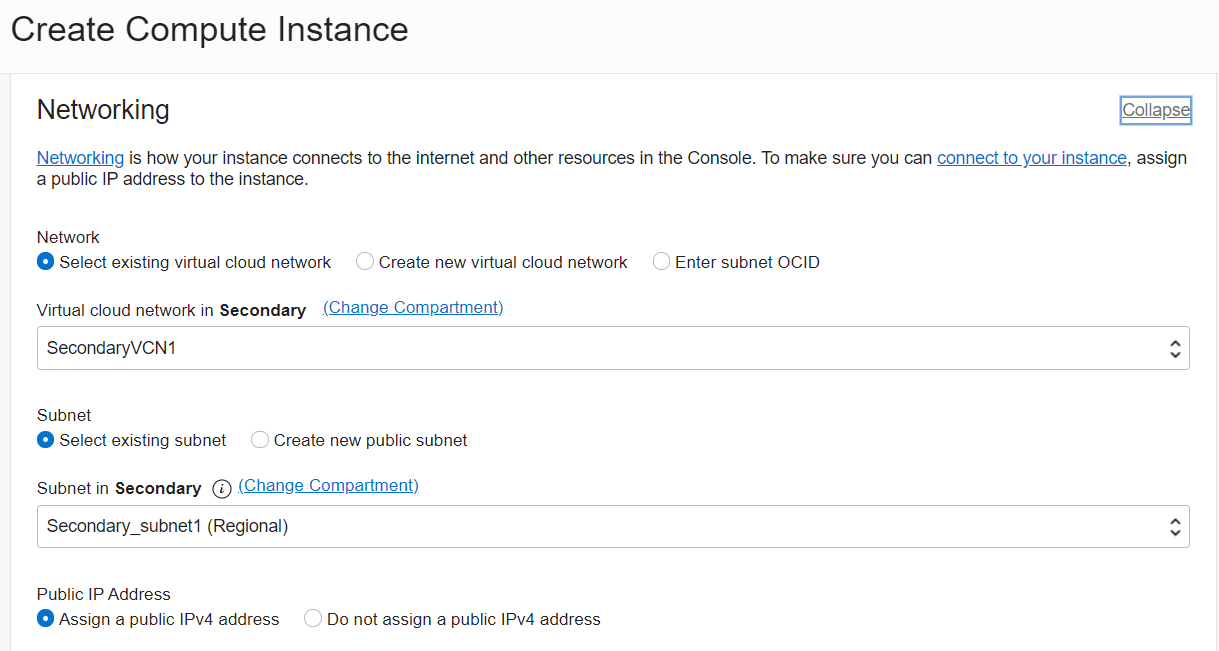
Task: Open the SecondaryVCN1 network dropdown
Action: [x=600, y=349]
